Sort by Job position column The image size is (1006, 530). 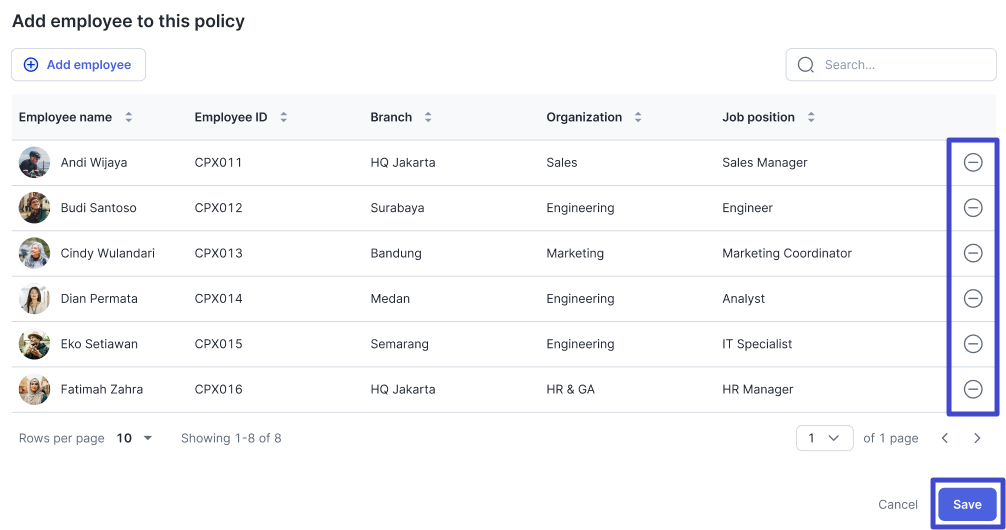(x=811, y=117)
